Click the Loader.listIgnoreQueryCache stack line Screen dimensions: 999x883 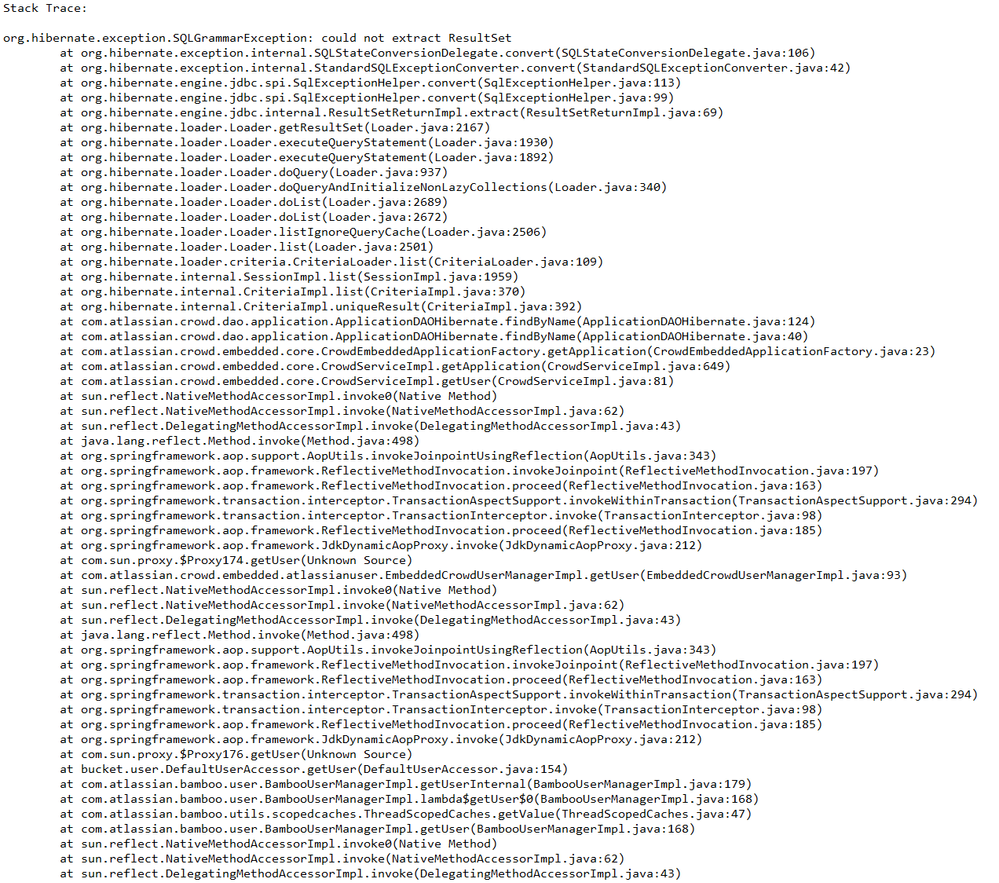coord(303,232)
